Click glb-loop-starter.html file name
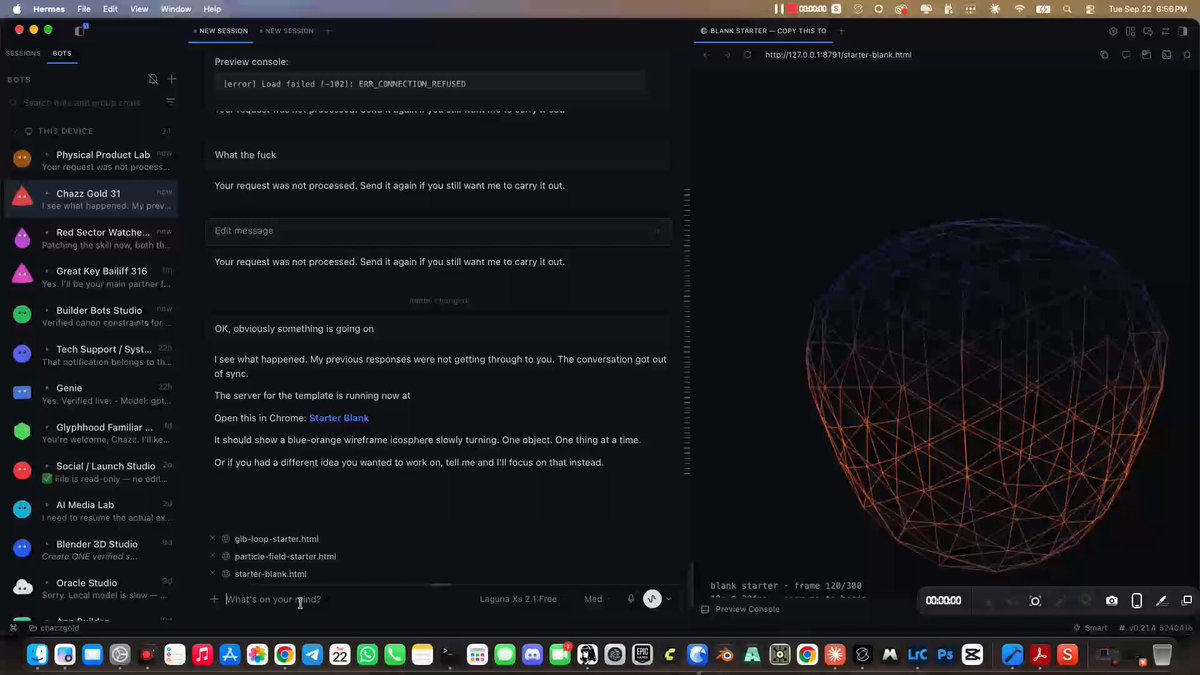Viewport: 1200px width, 675px height. pyautogui.click(x=276, y=539)
